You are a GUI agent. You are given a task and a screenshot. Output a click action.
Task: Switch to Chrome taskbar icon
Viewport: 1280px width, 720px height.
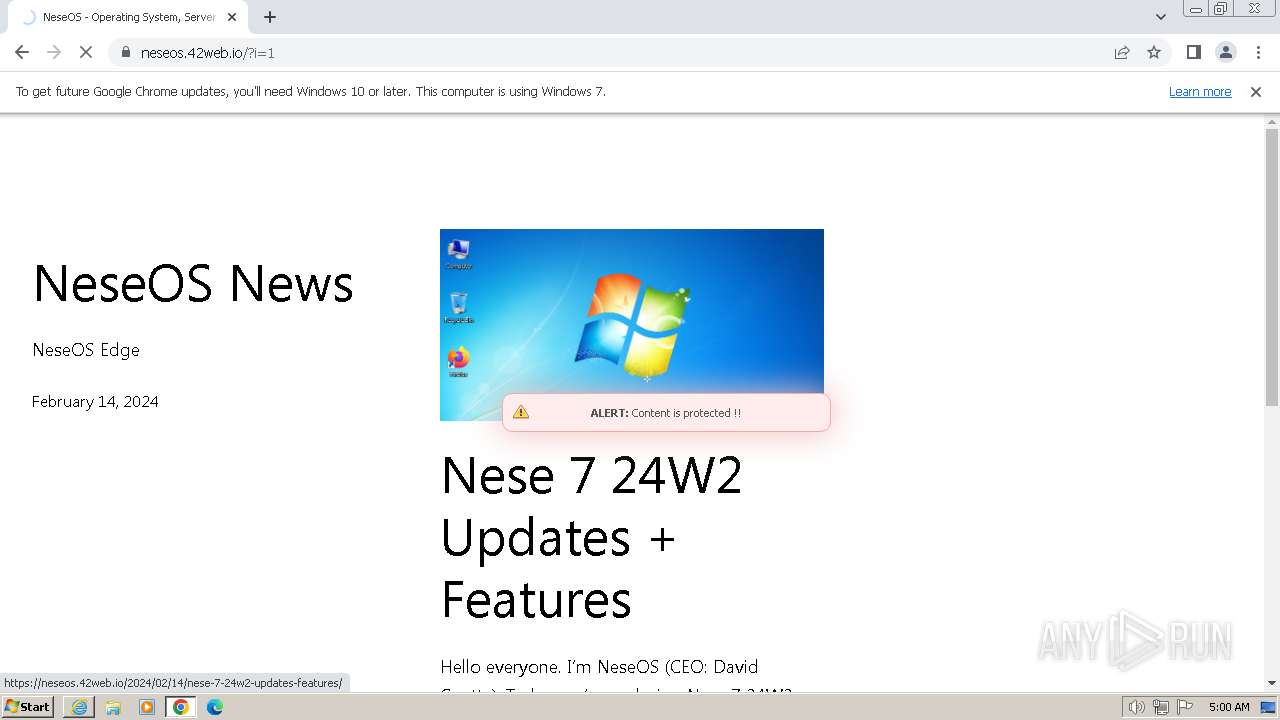click(181, 707)
